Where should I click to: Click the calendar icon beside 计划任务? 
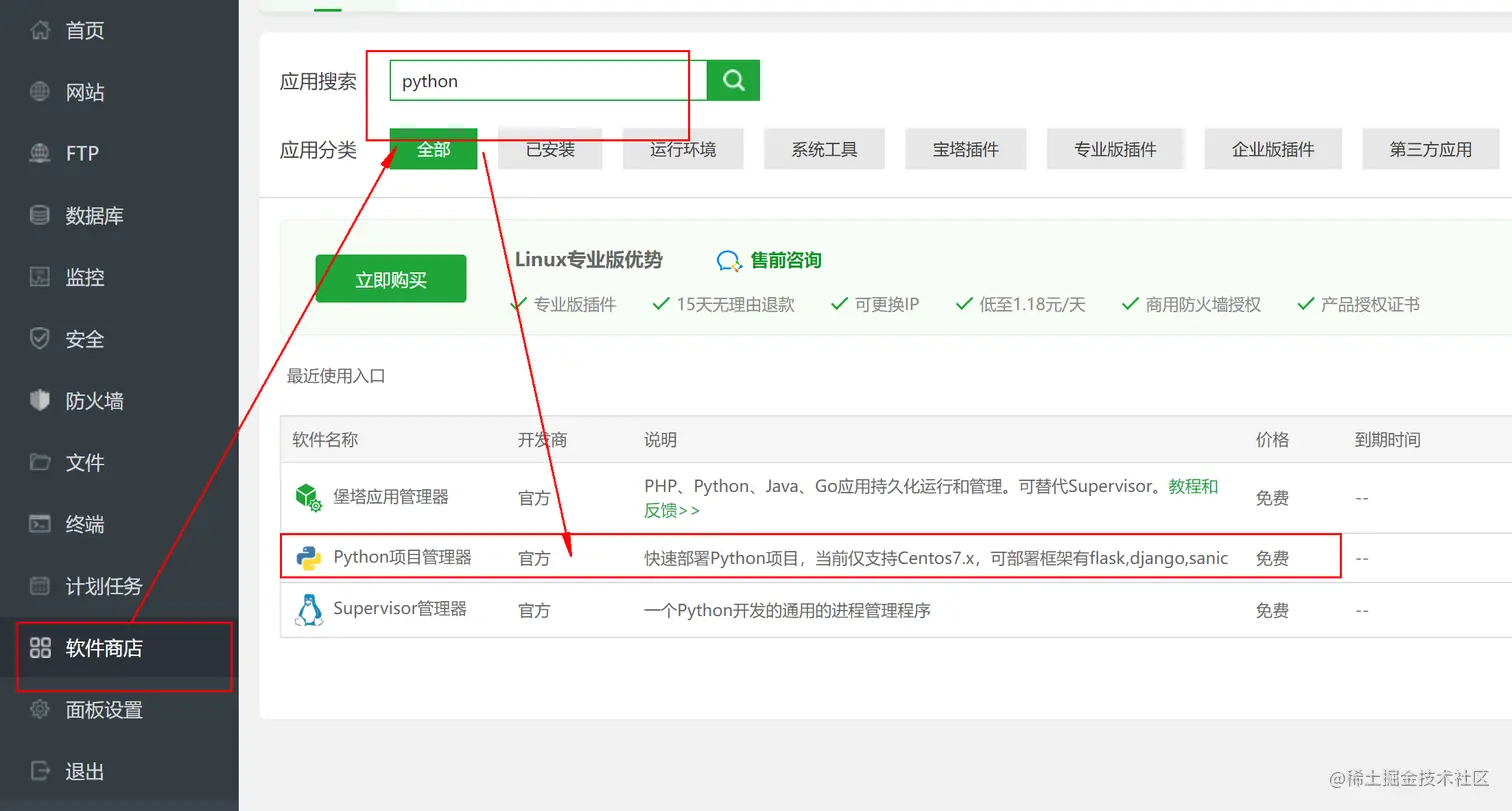coord(40,586)
